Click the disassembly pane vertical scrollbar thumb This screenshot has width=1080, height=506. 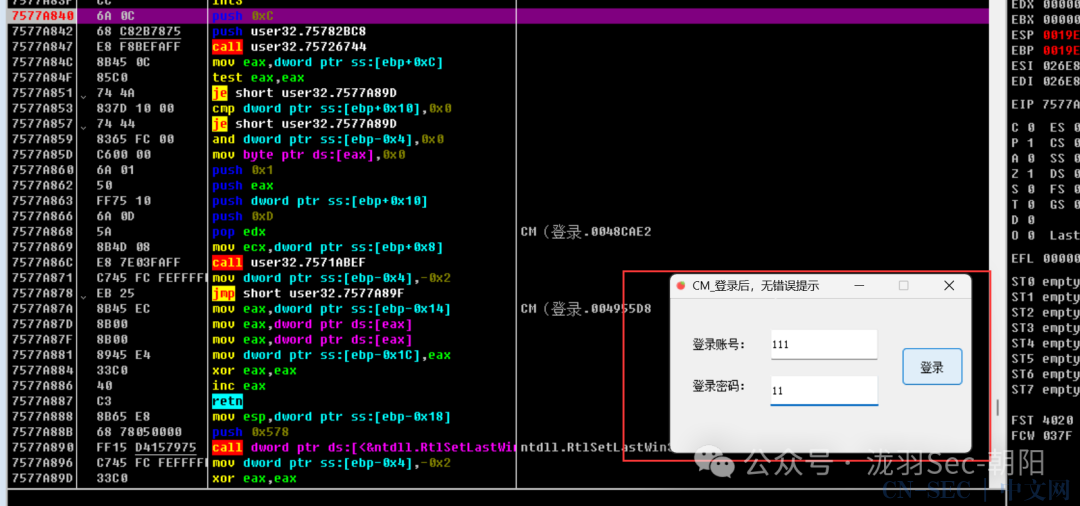tap(997, 407)
